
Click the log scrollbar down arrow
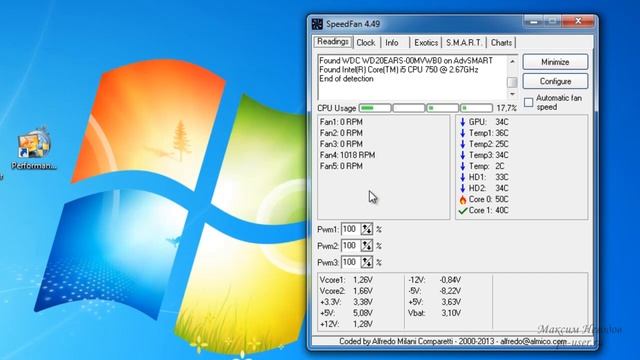(x=512, y=94)
